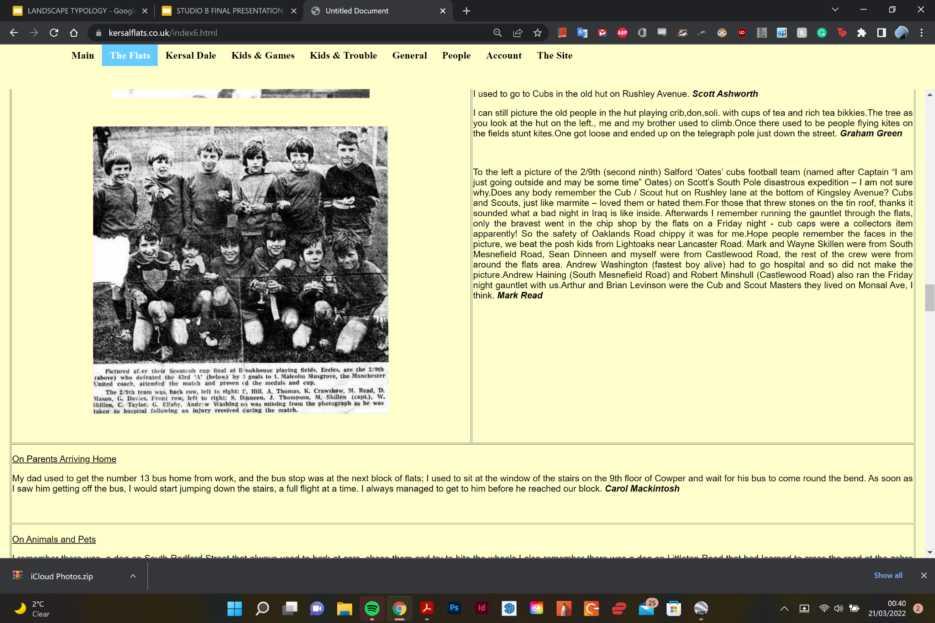
Task: Open Photoshop from the taskbar
Action: click(454, 608)
